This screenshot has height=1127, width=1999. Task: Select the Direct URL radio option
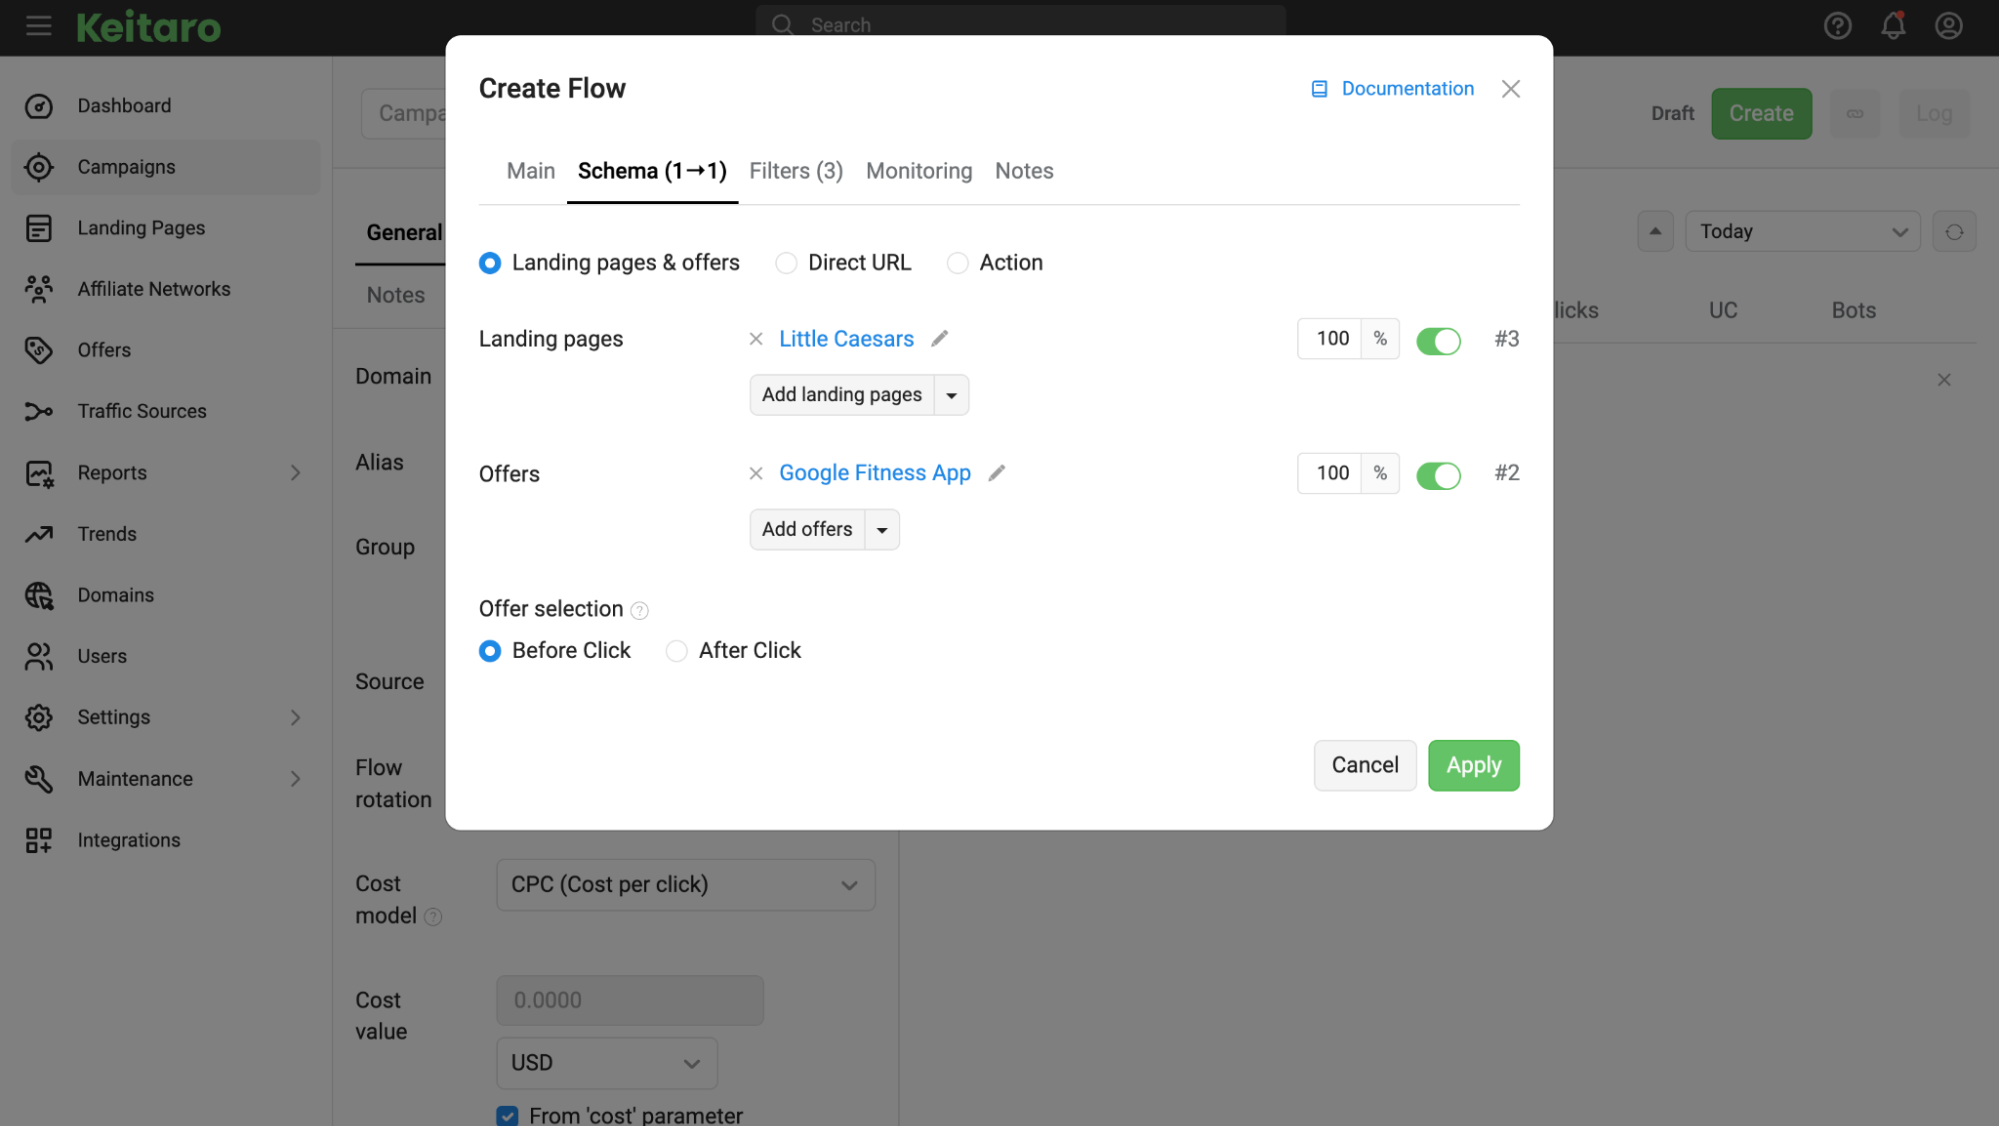pyautogui.click(x=786, y=263)
